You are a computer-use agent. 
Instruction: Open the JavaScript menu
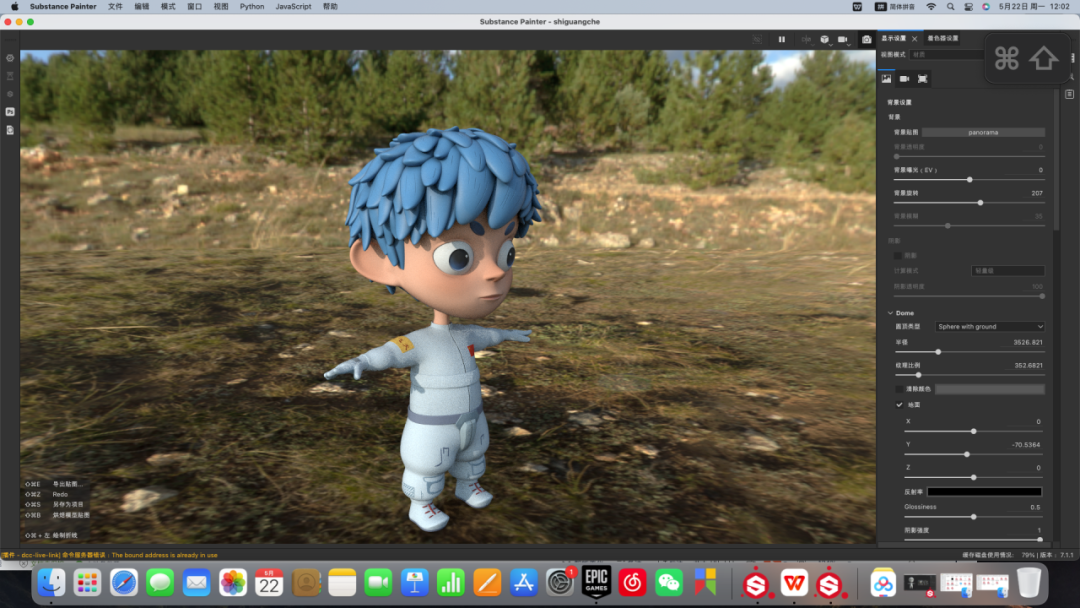(x=293, y=6)
